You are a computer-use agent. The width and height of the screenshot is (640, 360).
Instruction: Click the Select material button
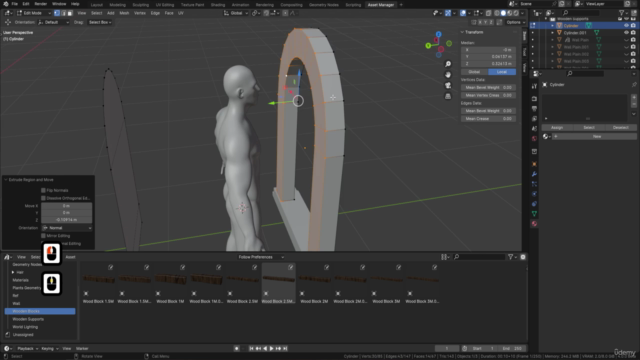click(589, 127)
